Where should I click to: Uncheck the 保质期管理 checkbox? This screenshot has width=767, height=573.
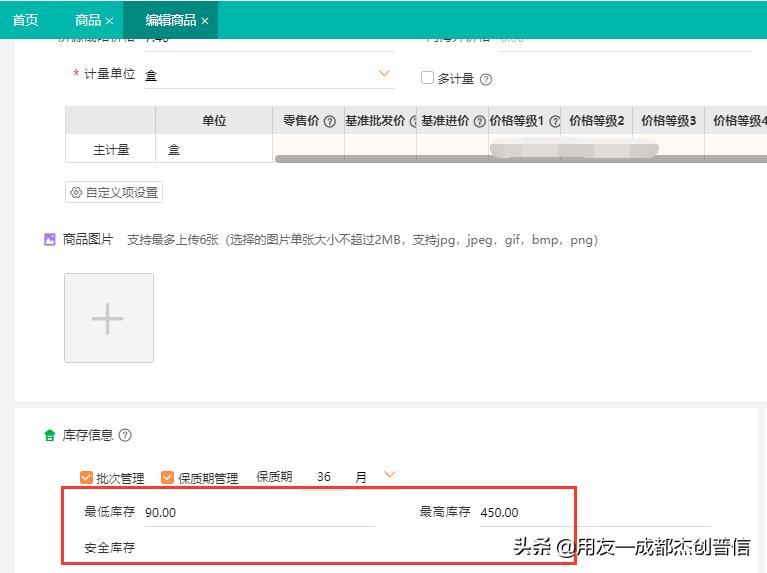[x=167, y=477]
